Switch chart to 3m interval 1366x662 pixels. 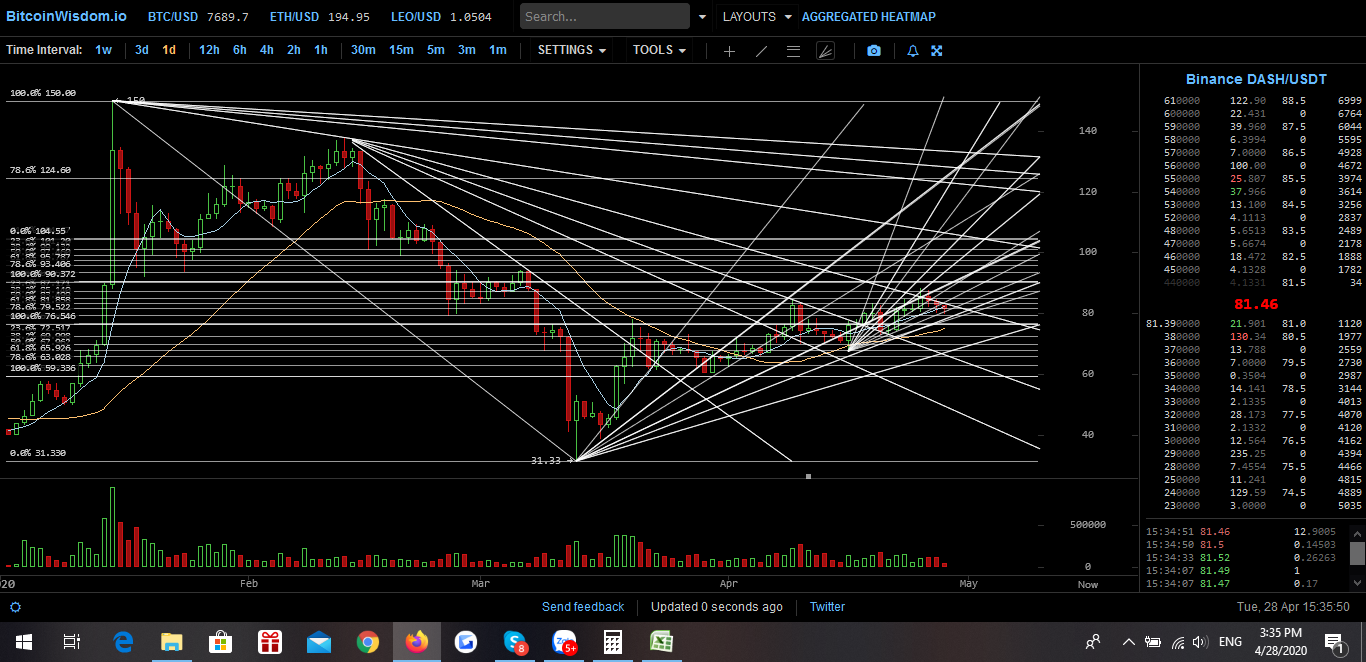coord(467,50)
